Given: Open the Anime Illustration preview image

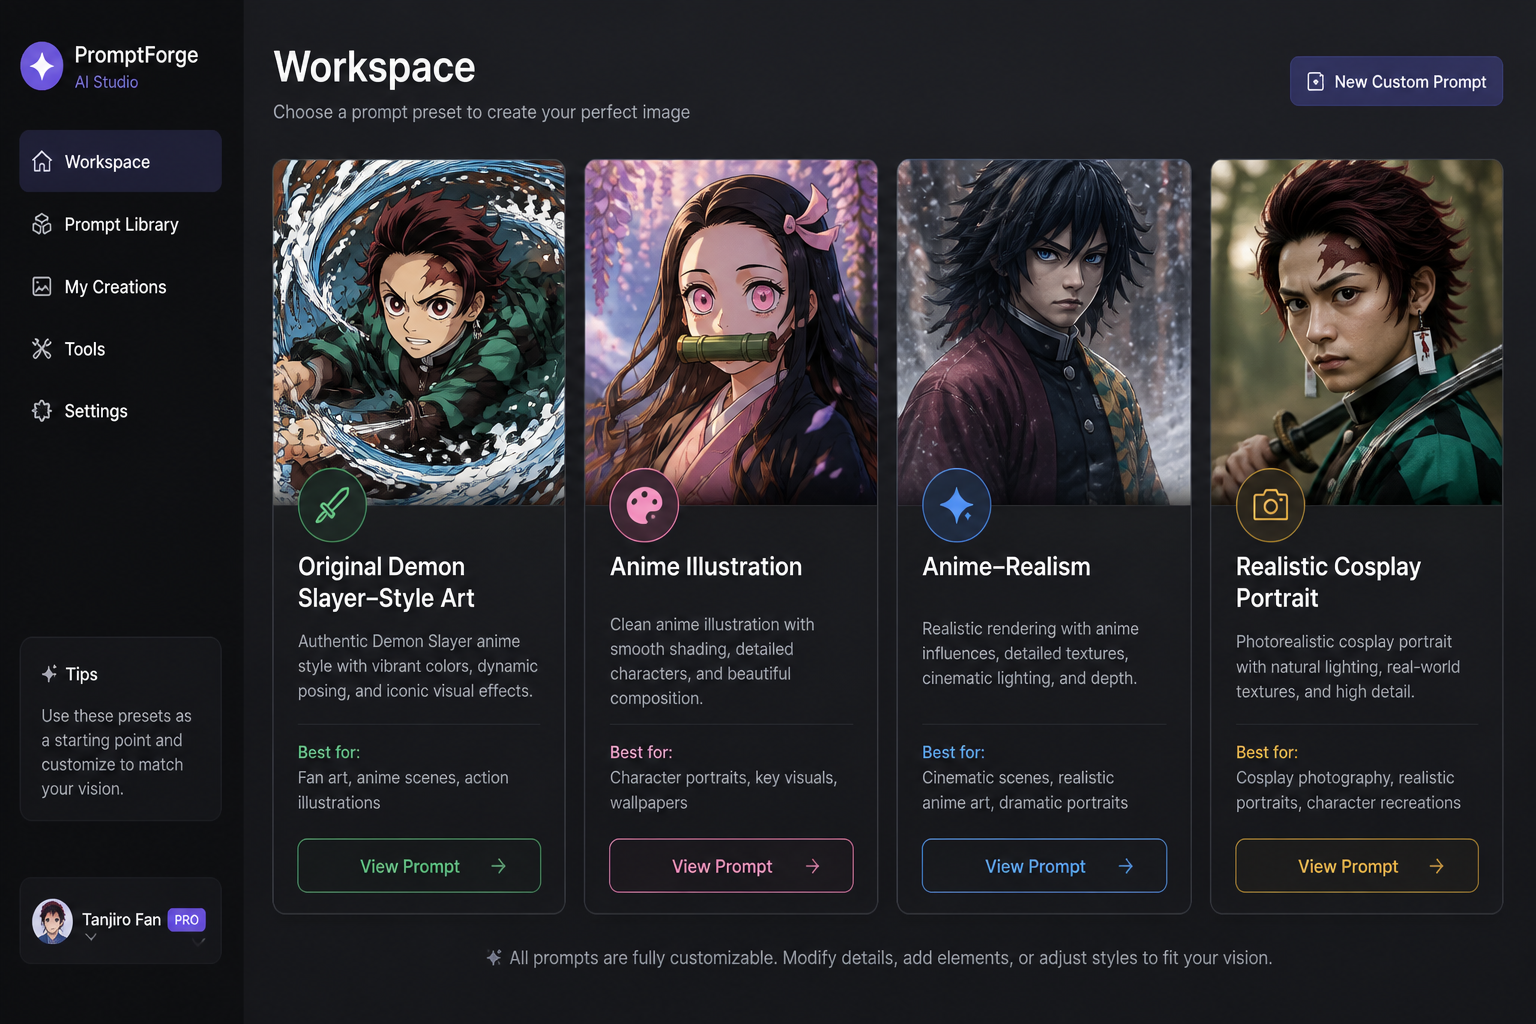Looking at the screenshot, I should [x=731, y=332].
